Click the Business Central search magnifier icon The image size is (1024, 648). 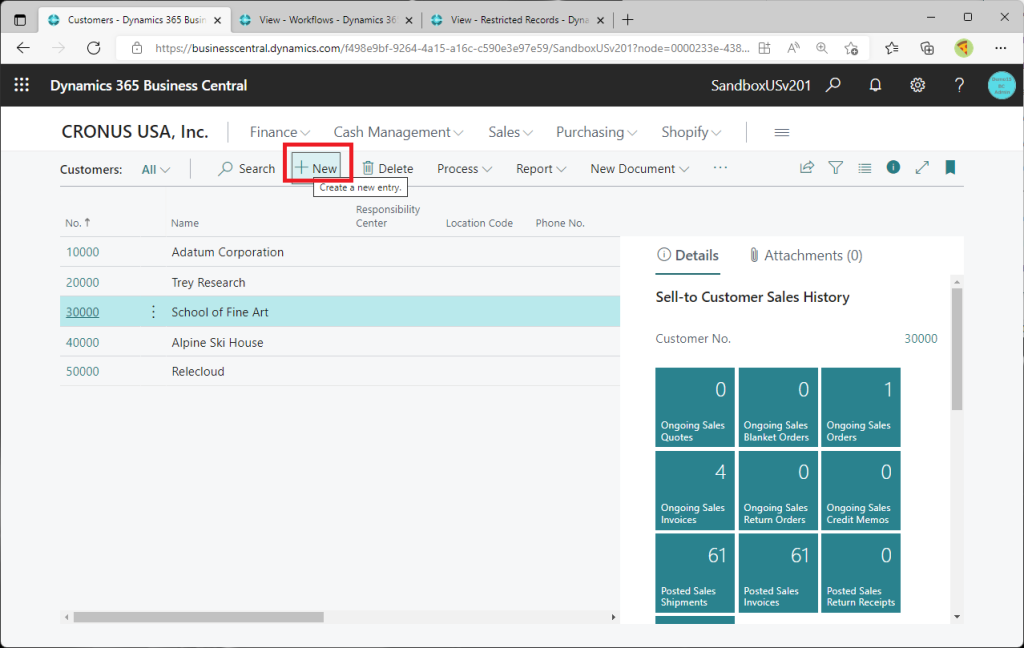(x=833, y=85)
